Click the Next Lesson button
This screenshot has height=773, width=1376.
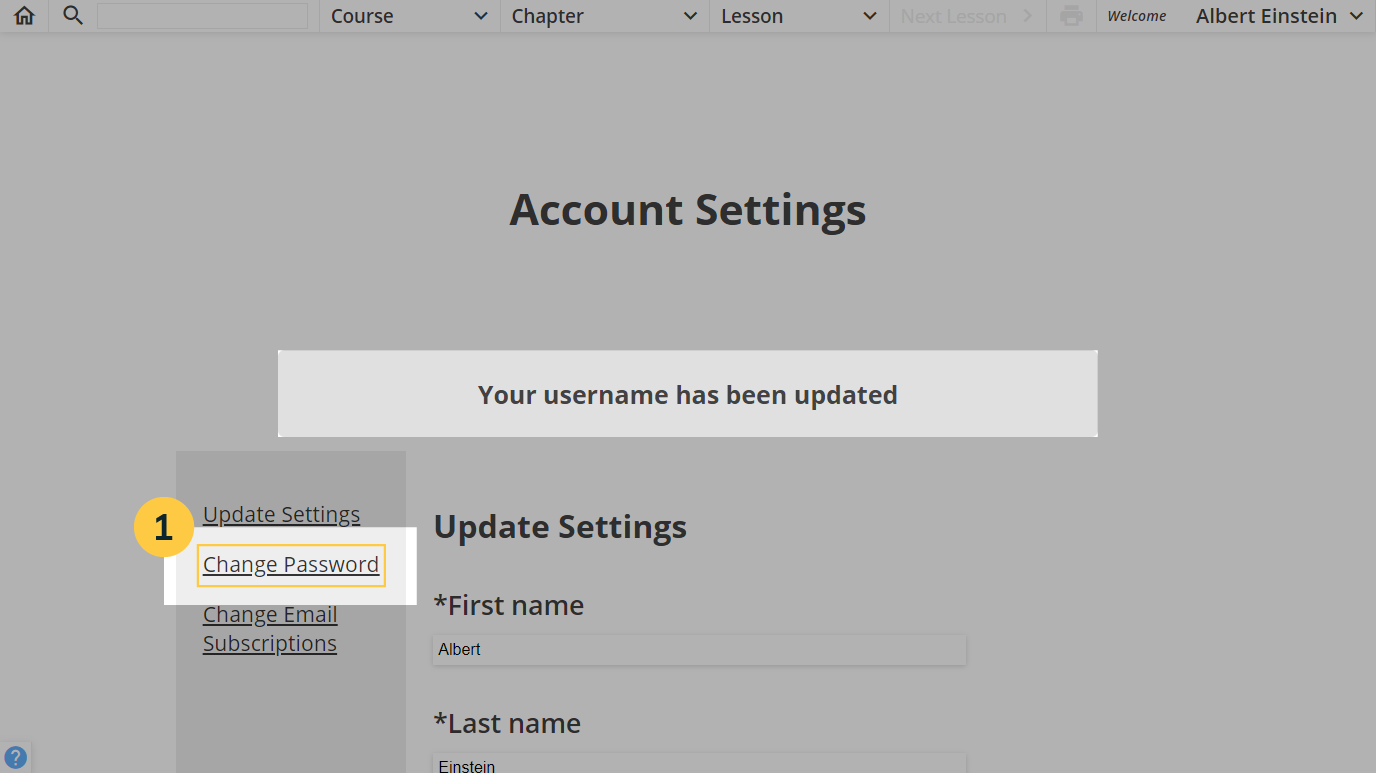(x=953, y=16)
